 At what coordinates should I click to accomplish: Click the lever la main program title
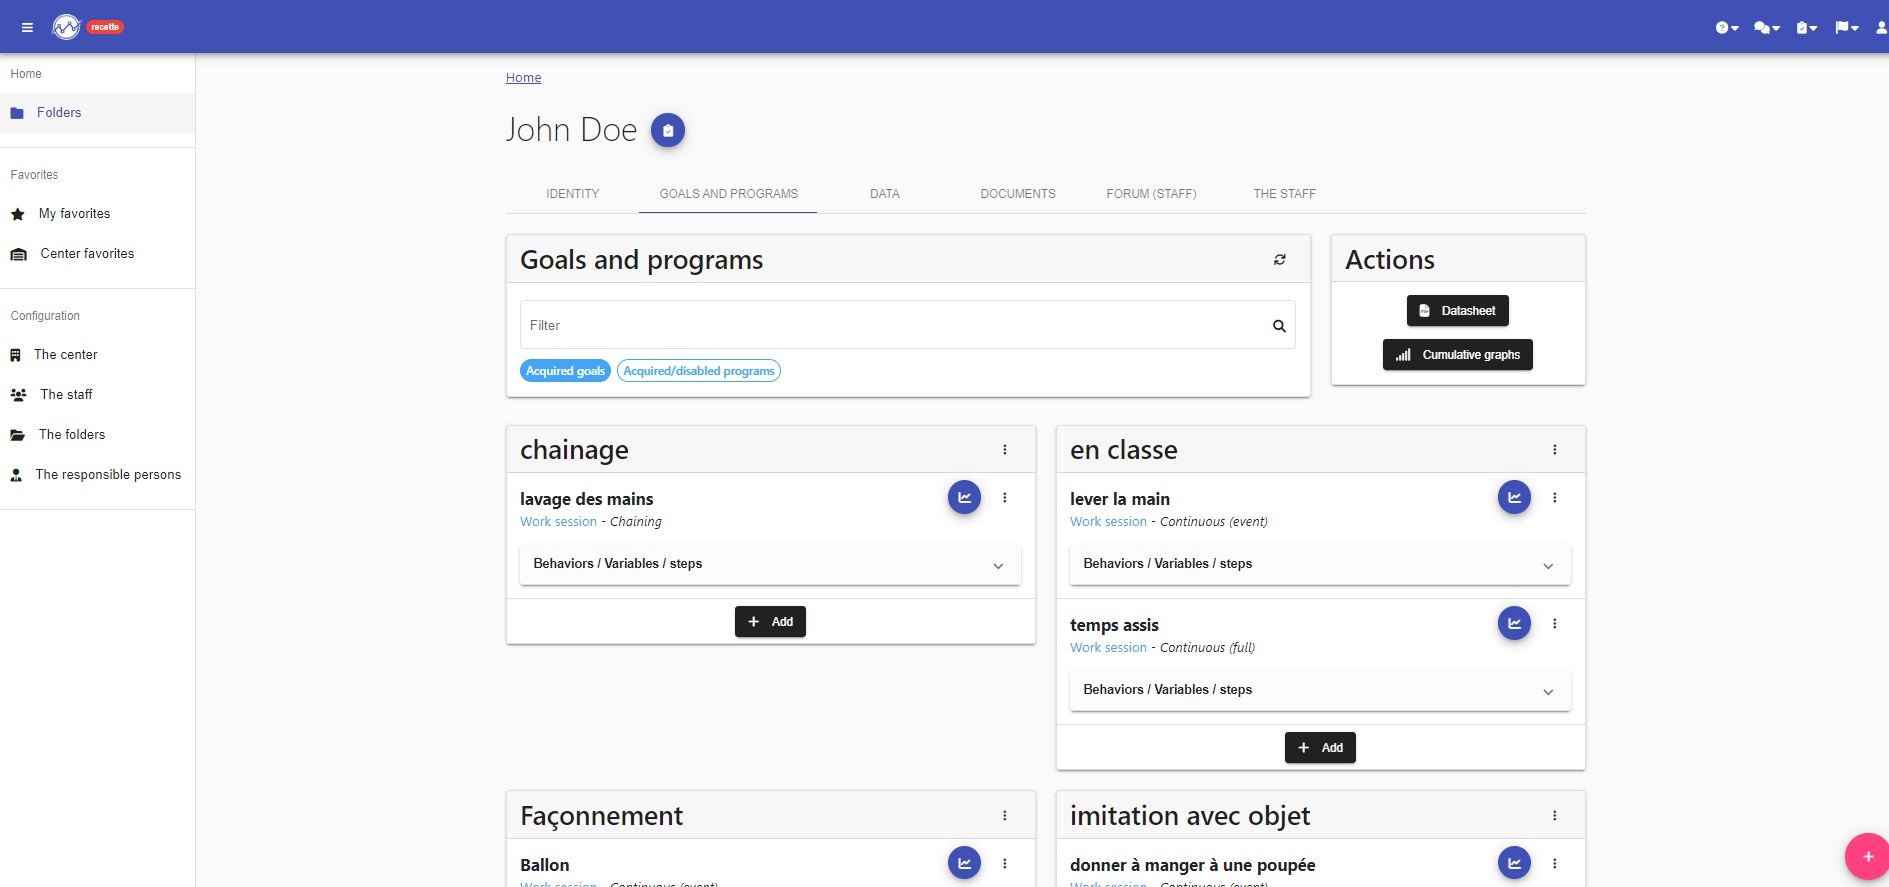click(x=1119, y=499)
